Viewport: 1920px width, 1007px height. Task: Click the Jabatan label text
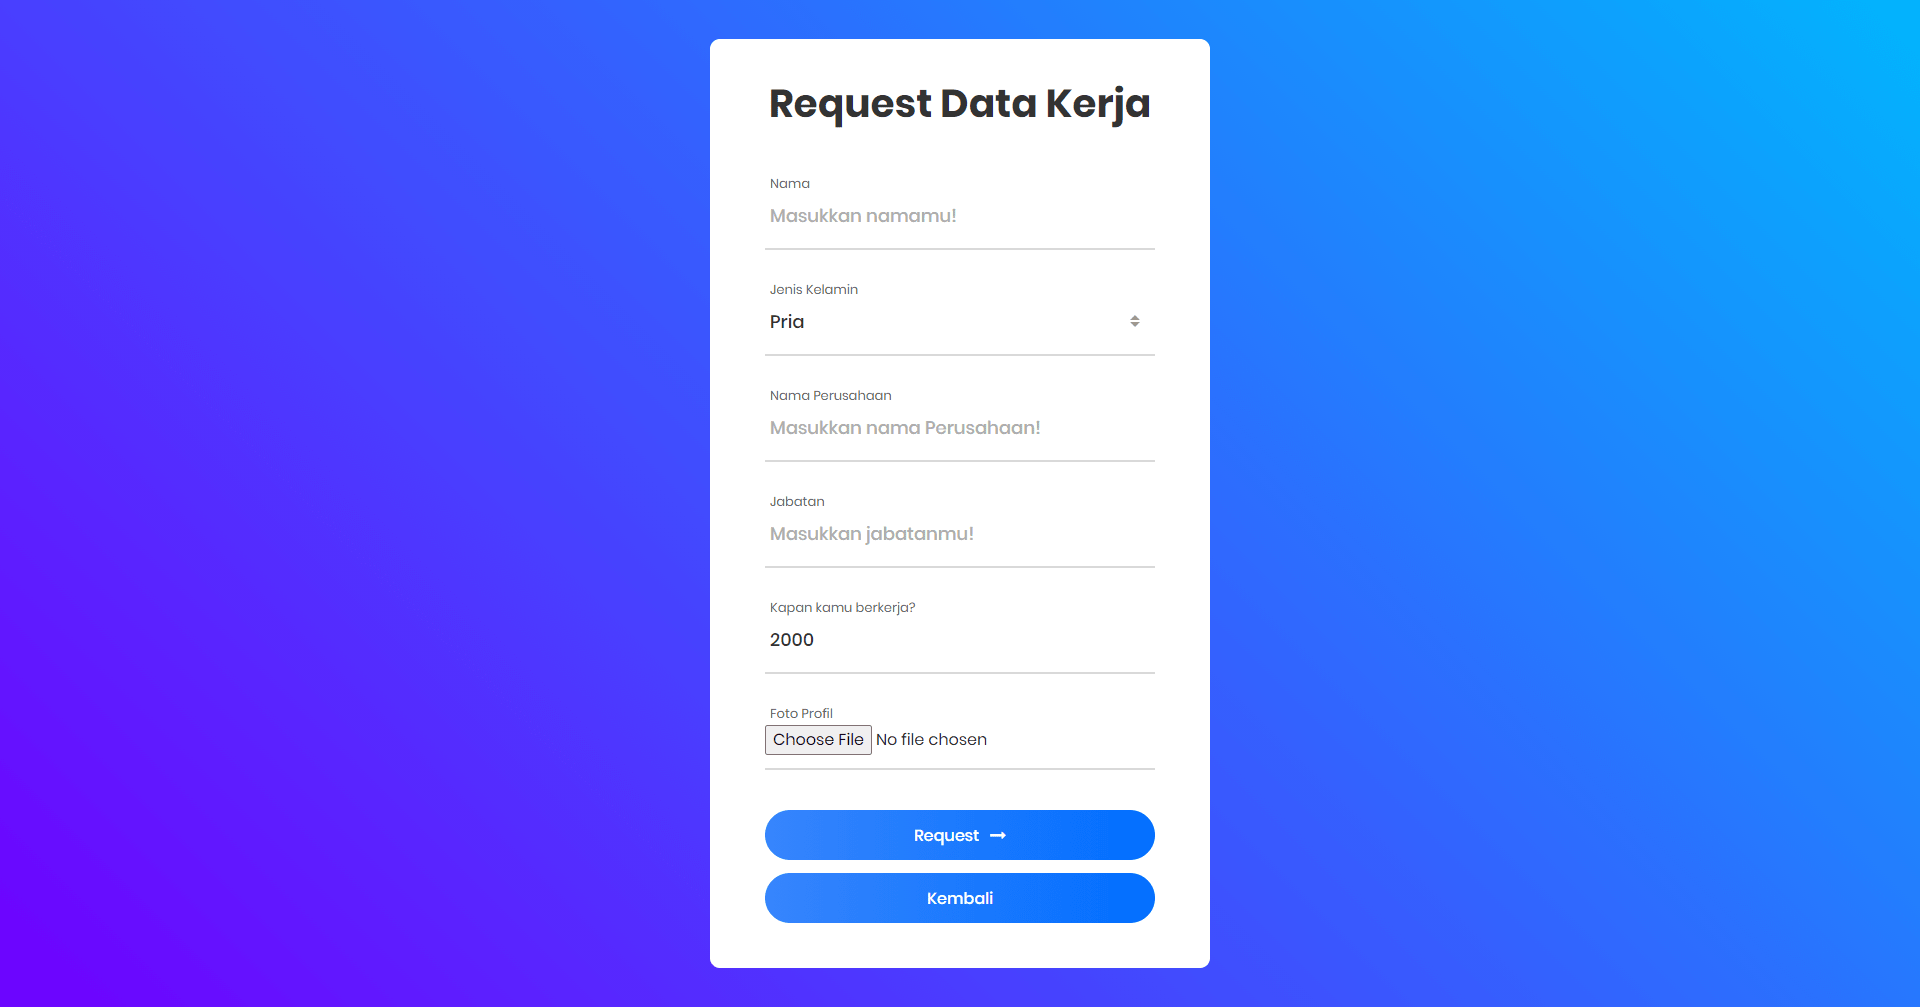click(x=797, y=502)
